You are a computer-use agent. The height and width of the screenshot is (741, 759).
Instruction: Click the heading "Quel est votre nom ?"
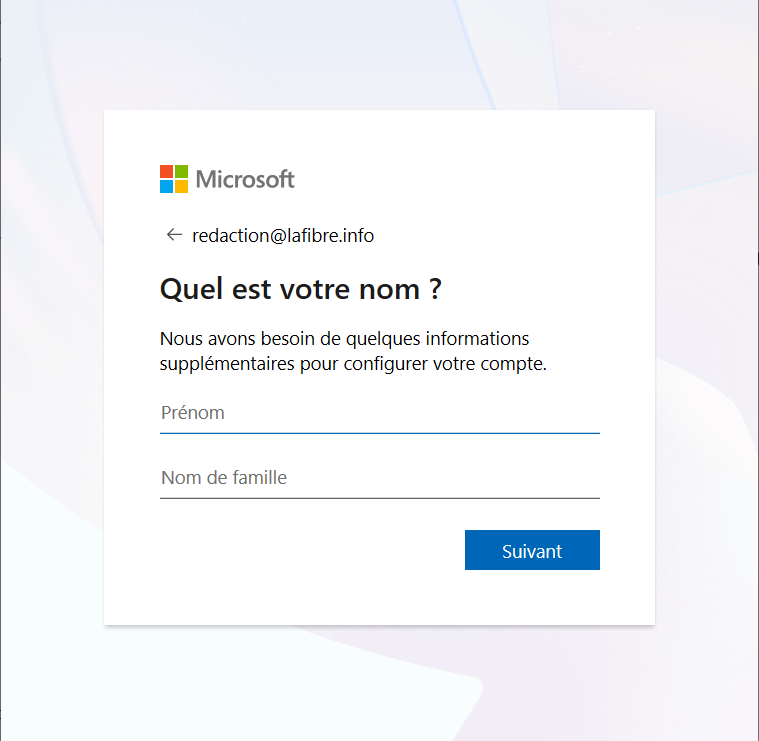(x=300, y=290)
